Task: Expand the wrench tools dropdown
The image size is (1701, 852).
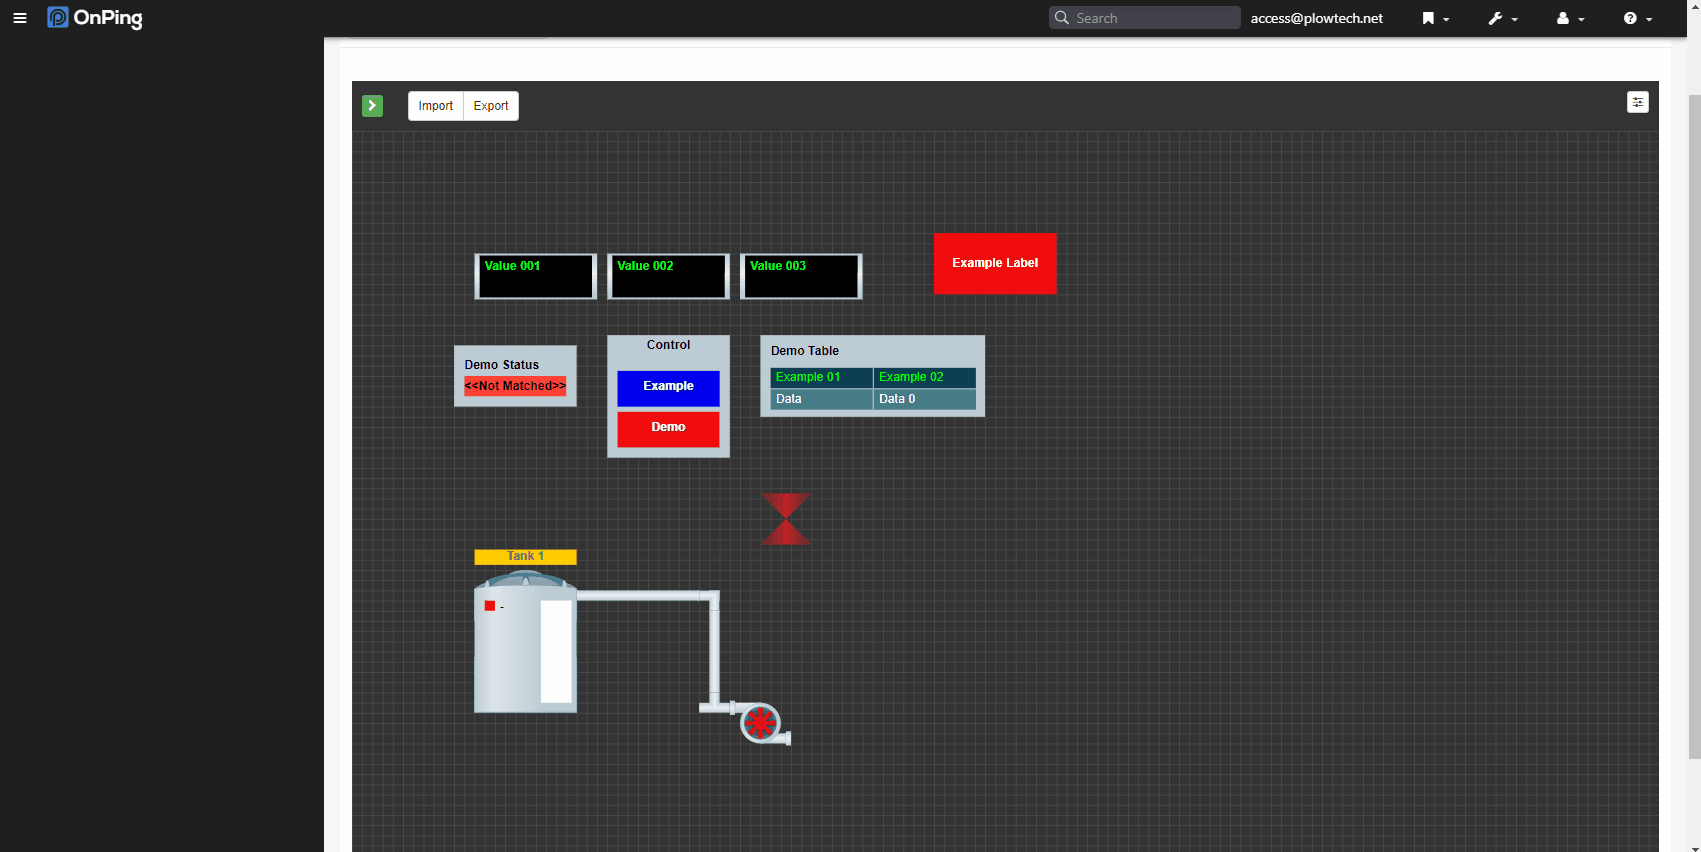Action: [x=1502, y=18]
